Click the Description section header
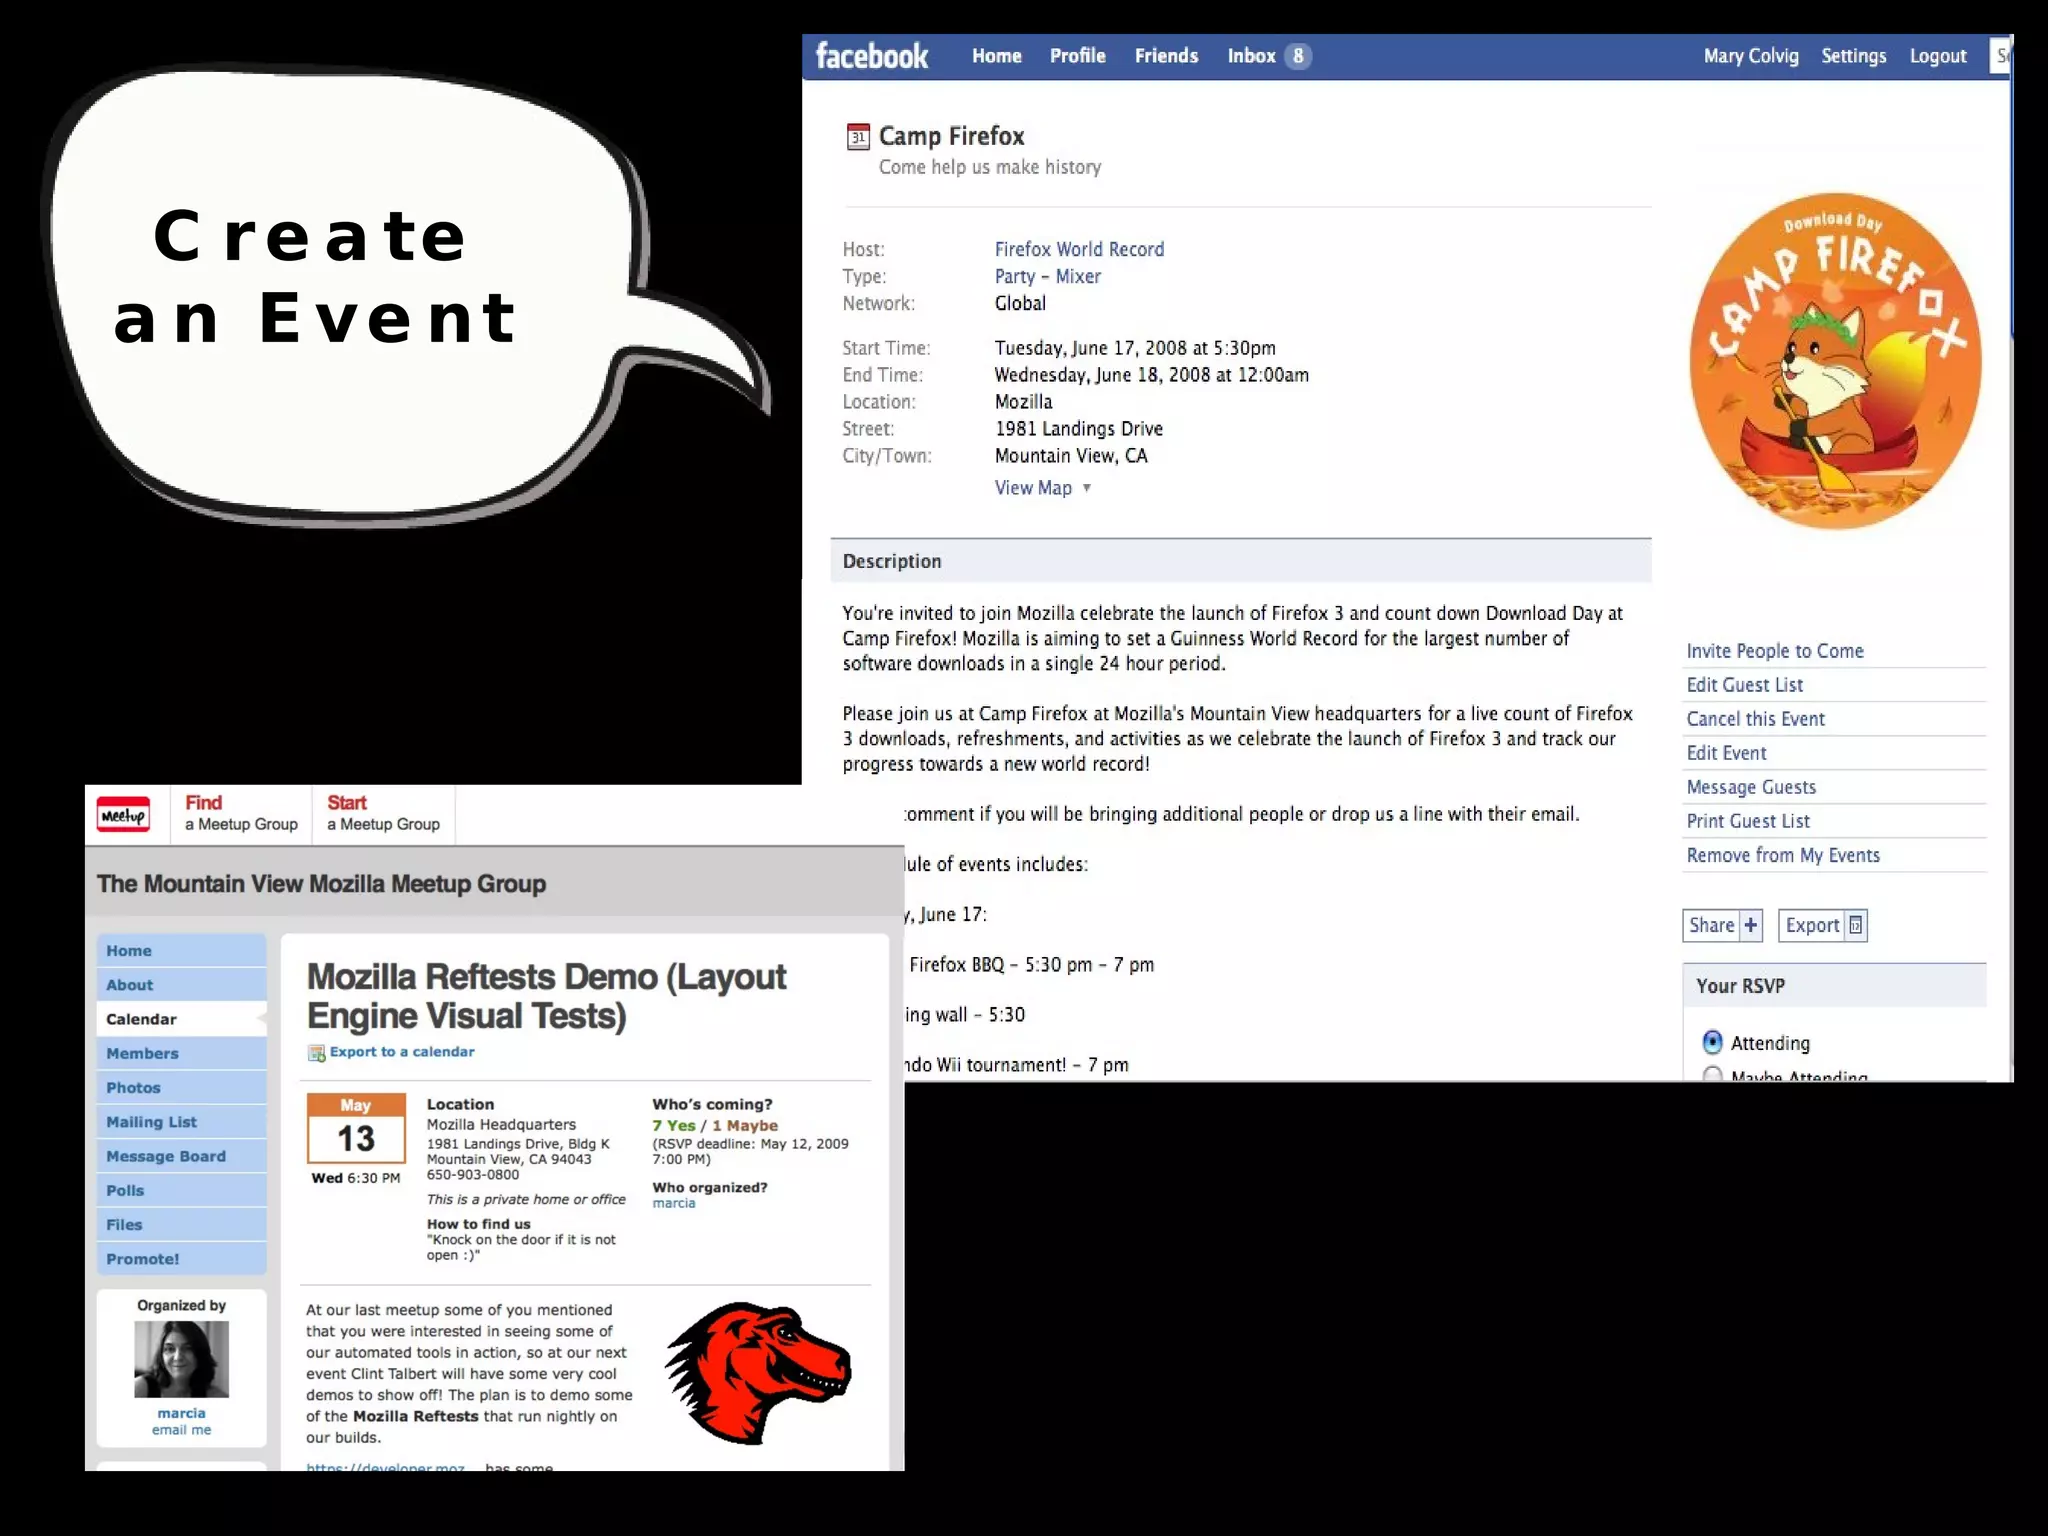The image size is (2048, 1536). [x=1240, y=561]
